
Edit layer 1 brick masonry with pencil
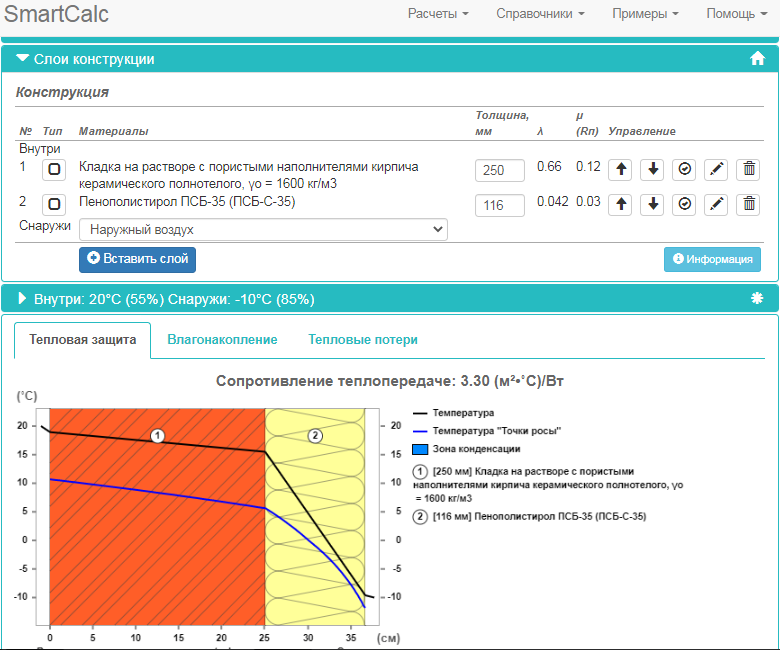(x=716, y=170)
